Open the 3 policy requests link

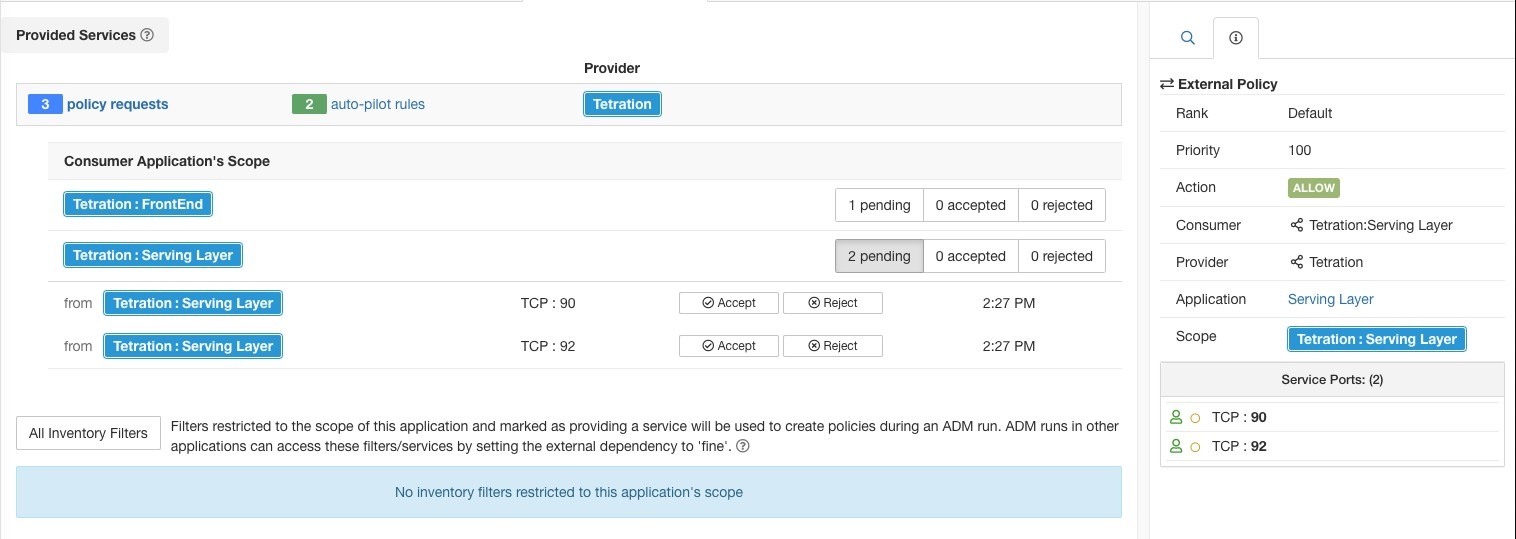pyautogui.click(x=117, y=104)
